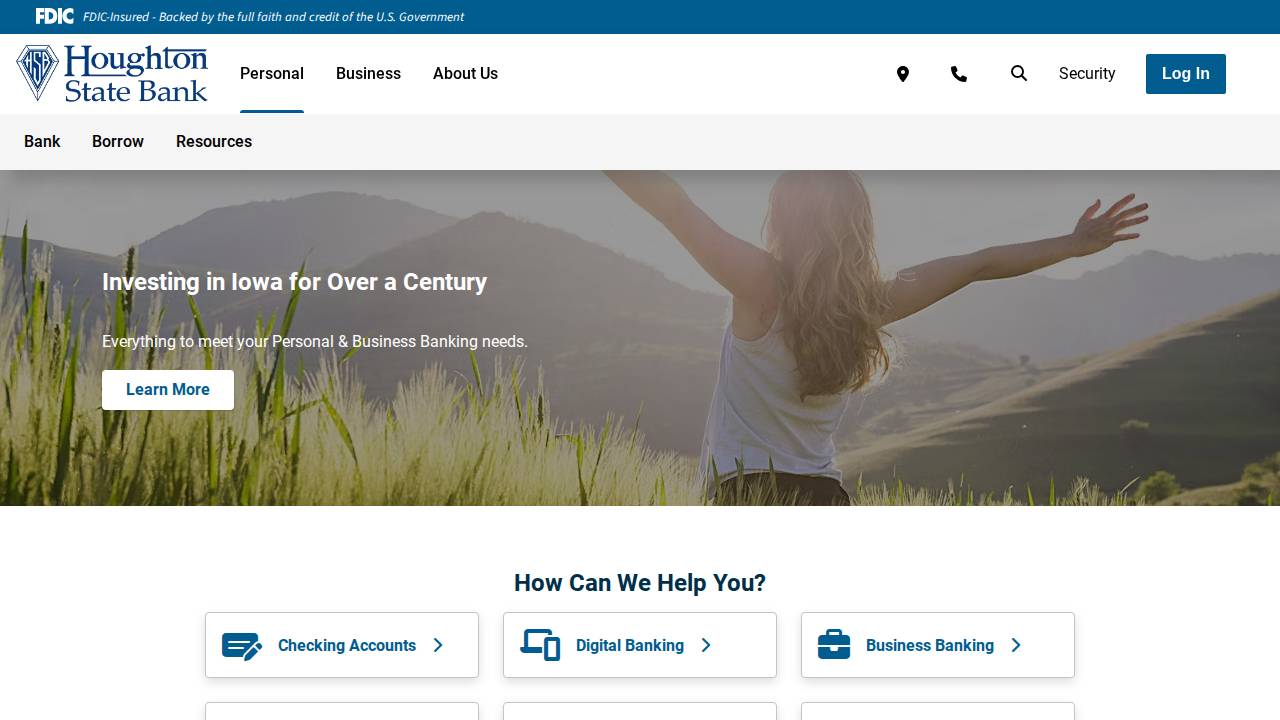Click the Business Banking briefcase icon
This screenshot has height=720, width=1280.
coord(833,645)
